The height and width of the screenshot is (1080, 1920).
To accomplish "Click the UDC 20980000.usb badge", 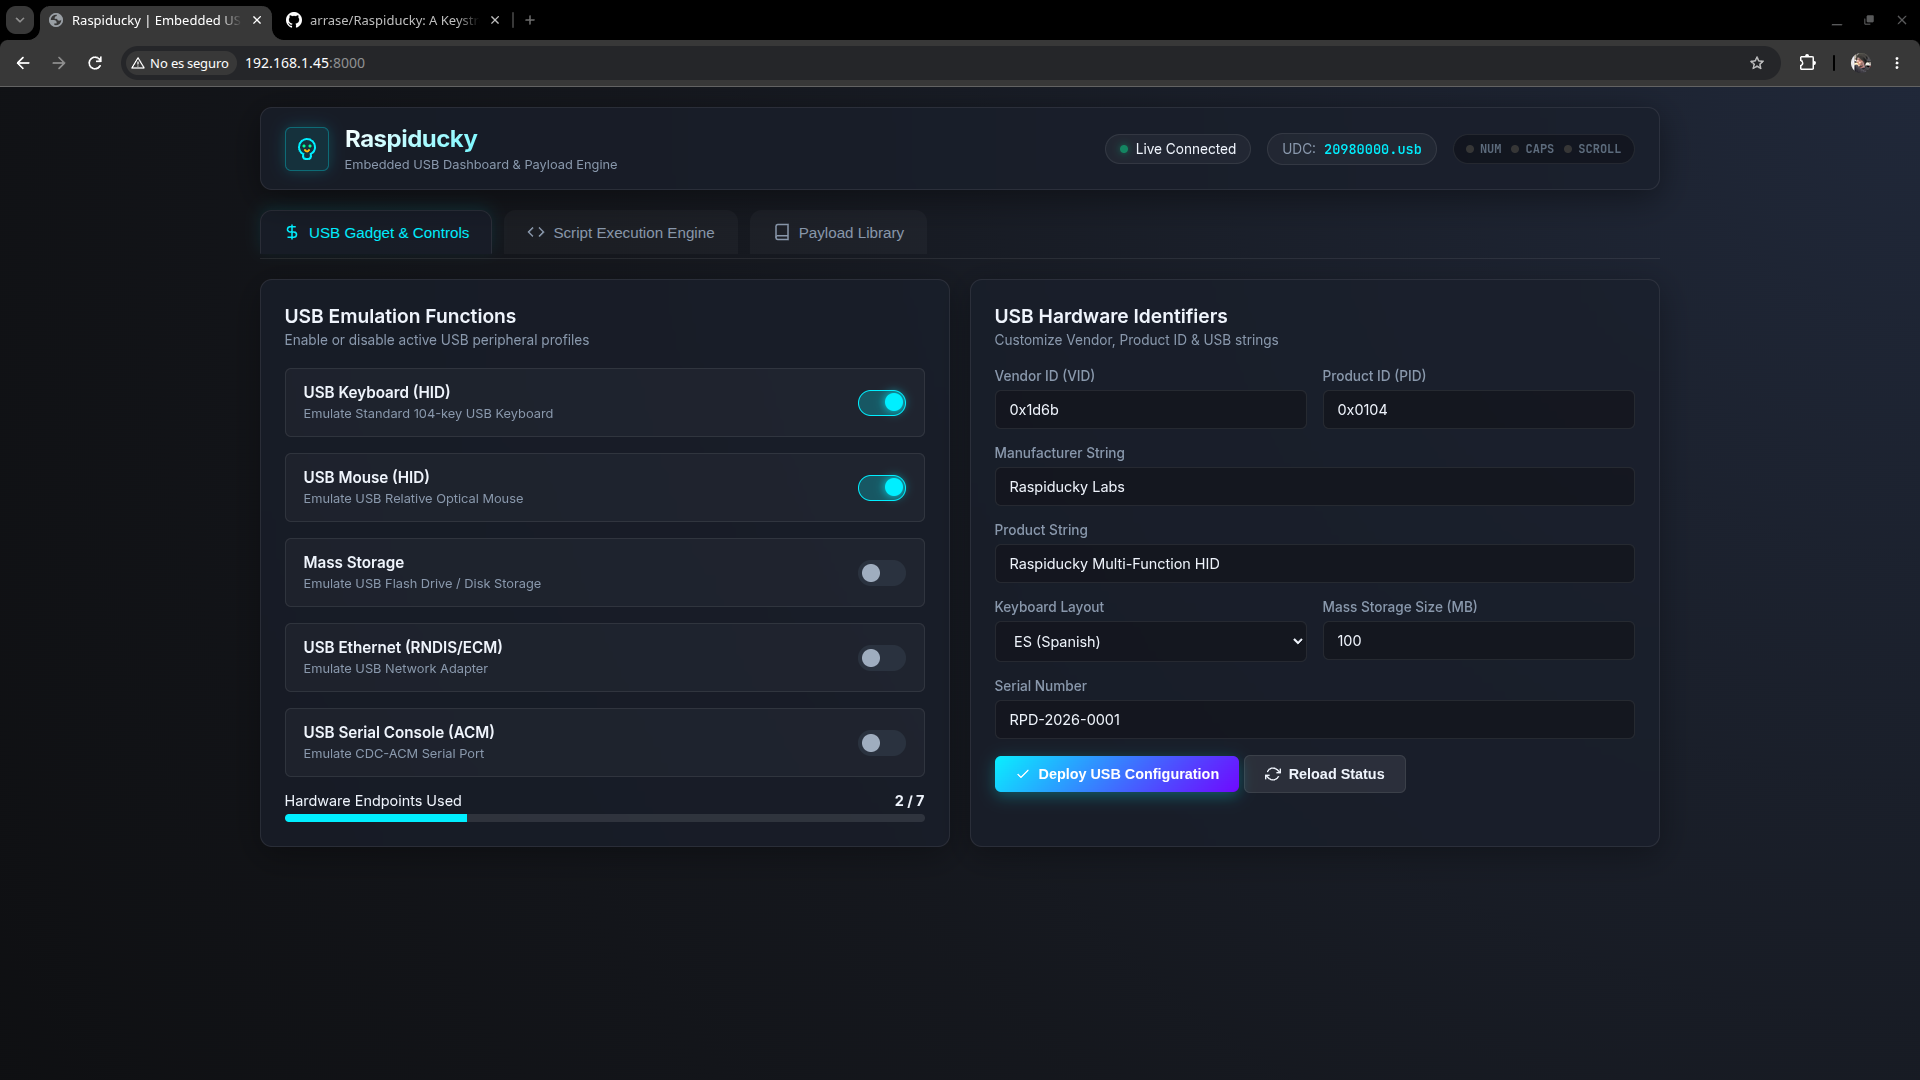I will point(1352,149).
